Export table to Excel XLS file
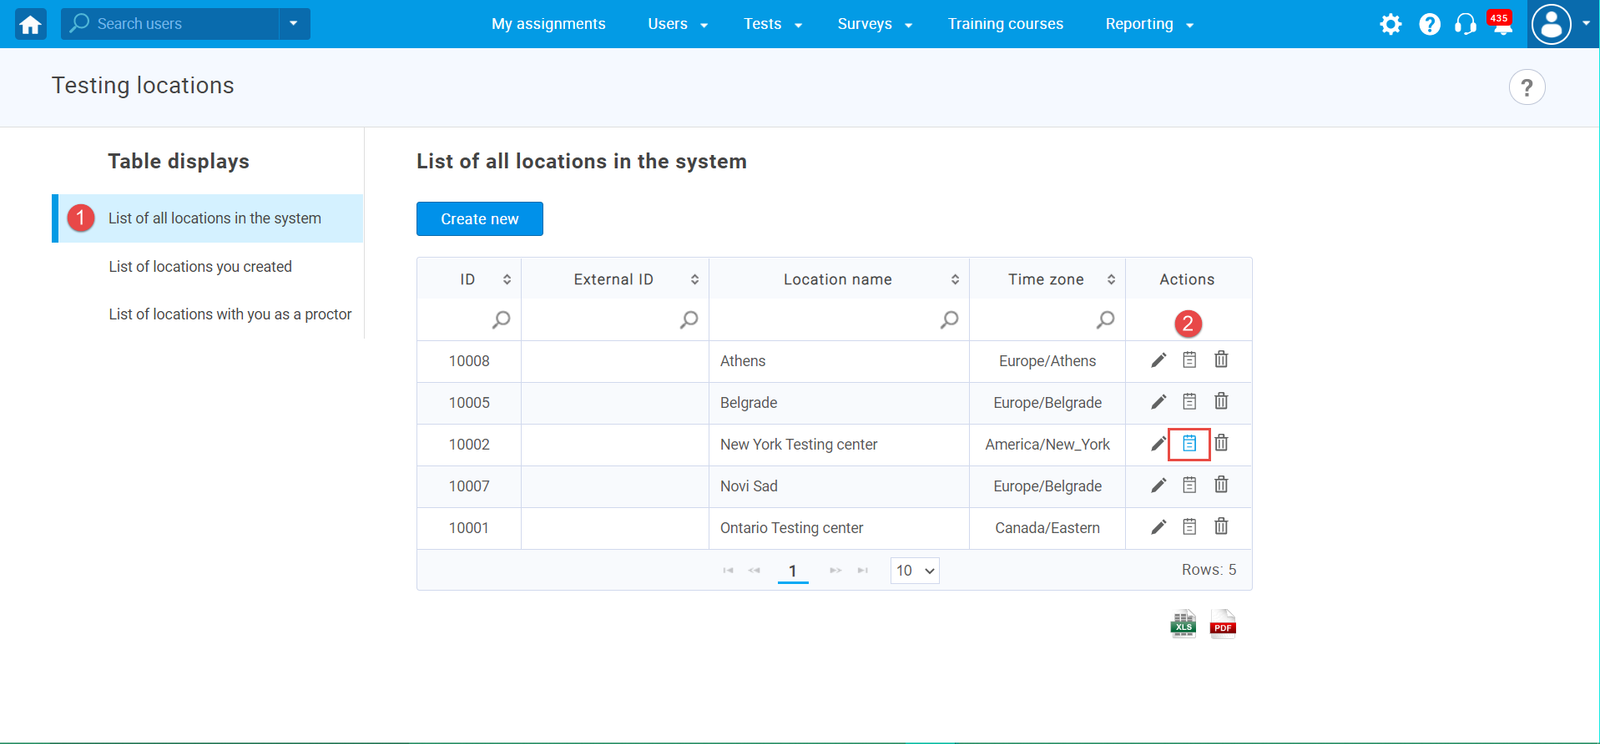Screen dimensions: 1600x744 pos(1183,624)
